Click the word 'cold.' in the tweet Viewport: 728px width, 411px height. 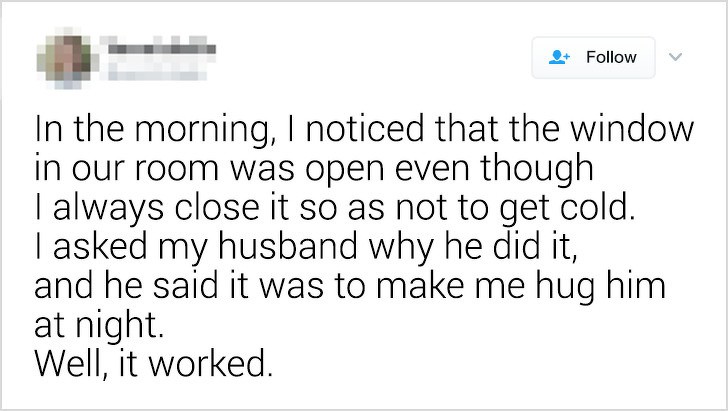[x=598, y=206]
